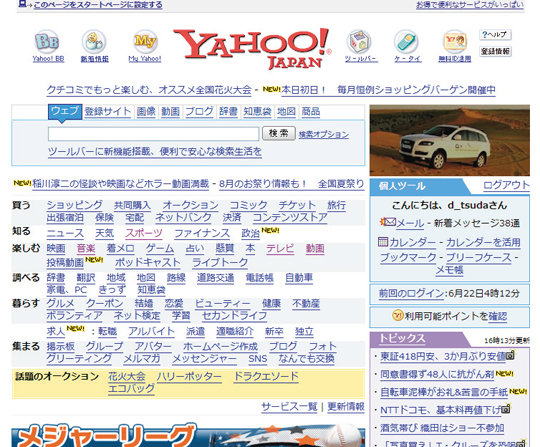Screen dimensions: 540x447
Task: Click the baby face icon beside Yahoo! BB
Action: (x=94, y=41)
